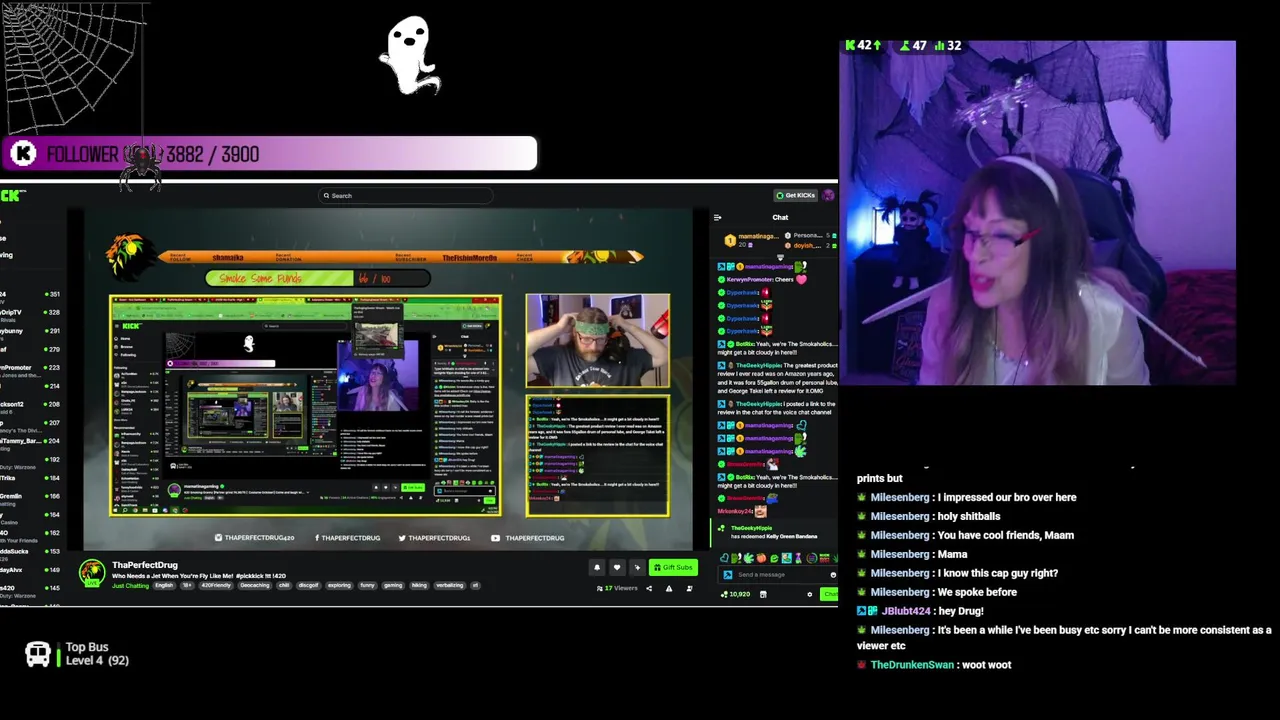Screen dimensions: 1280x720
Task: Click the icon right of report triangle
Action: [689, 588]
